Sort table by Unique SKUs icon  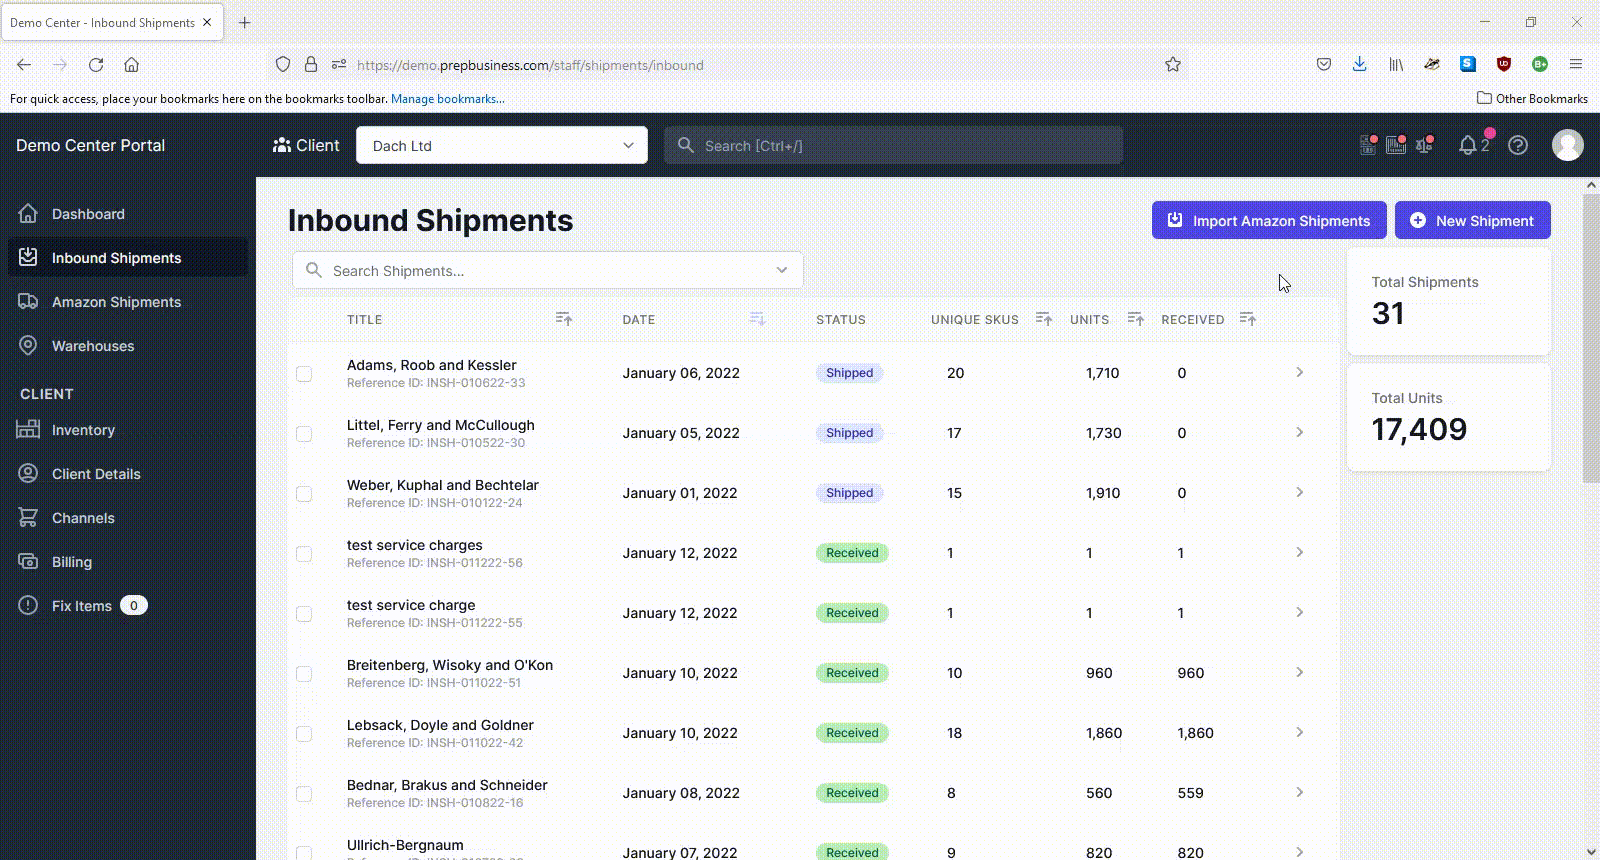coord(1043,318)
